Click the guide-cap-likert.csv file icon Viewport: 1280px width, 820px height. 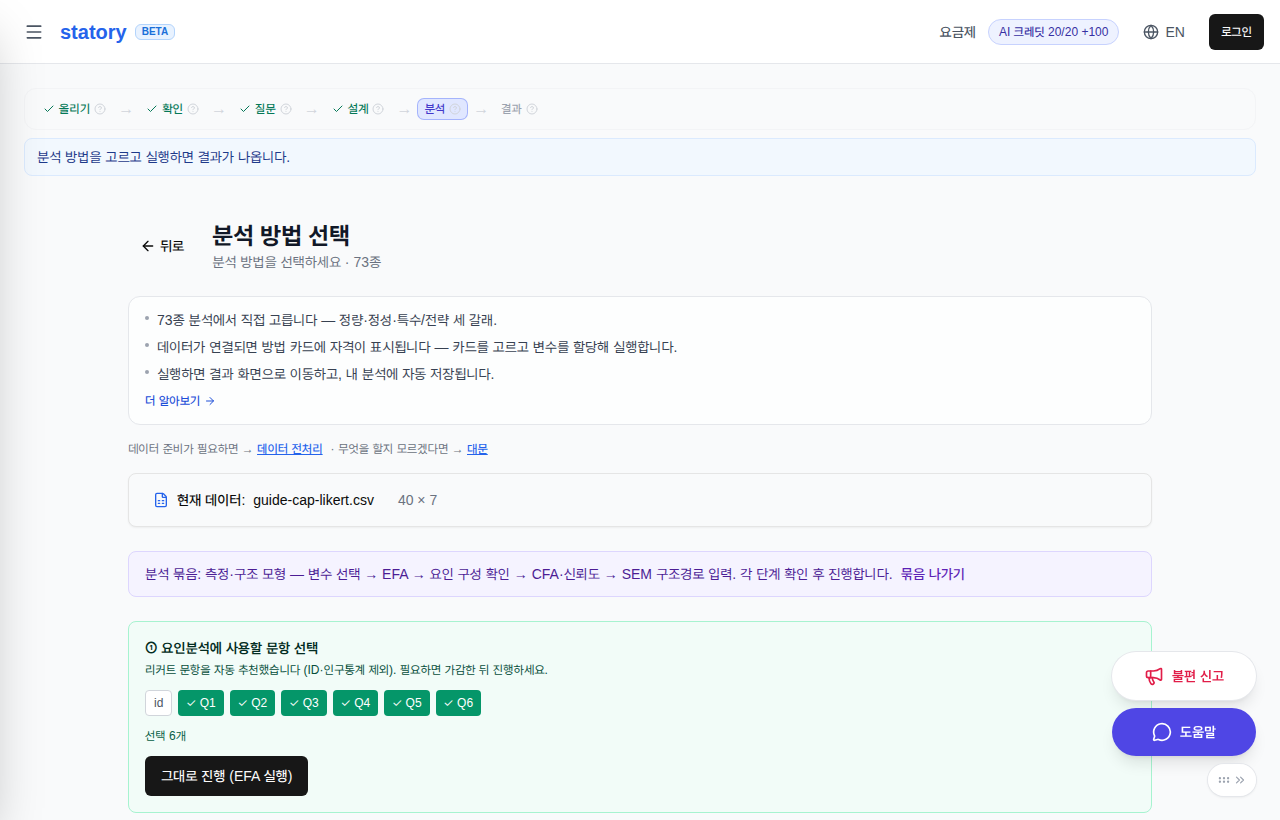click(x=161, y=500)
